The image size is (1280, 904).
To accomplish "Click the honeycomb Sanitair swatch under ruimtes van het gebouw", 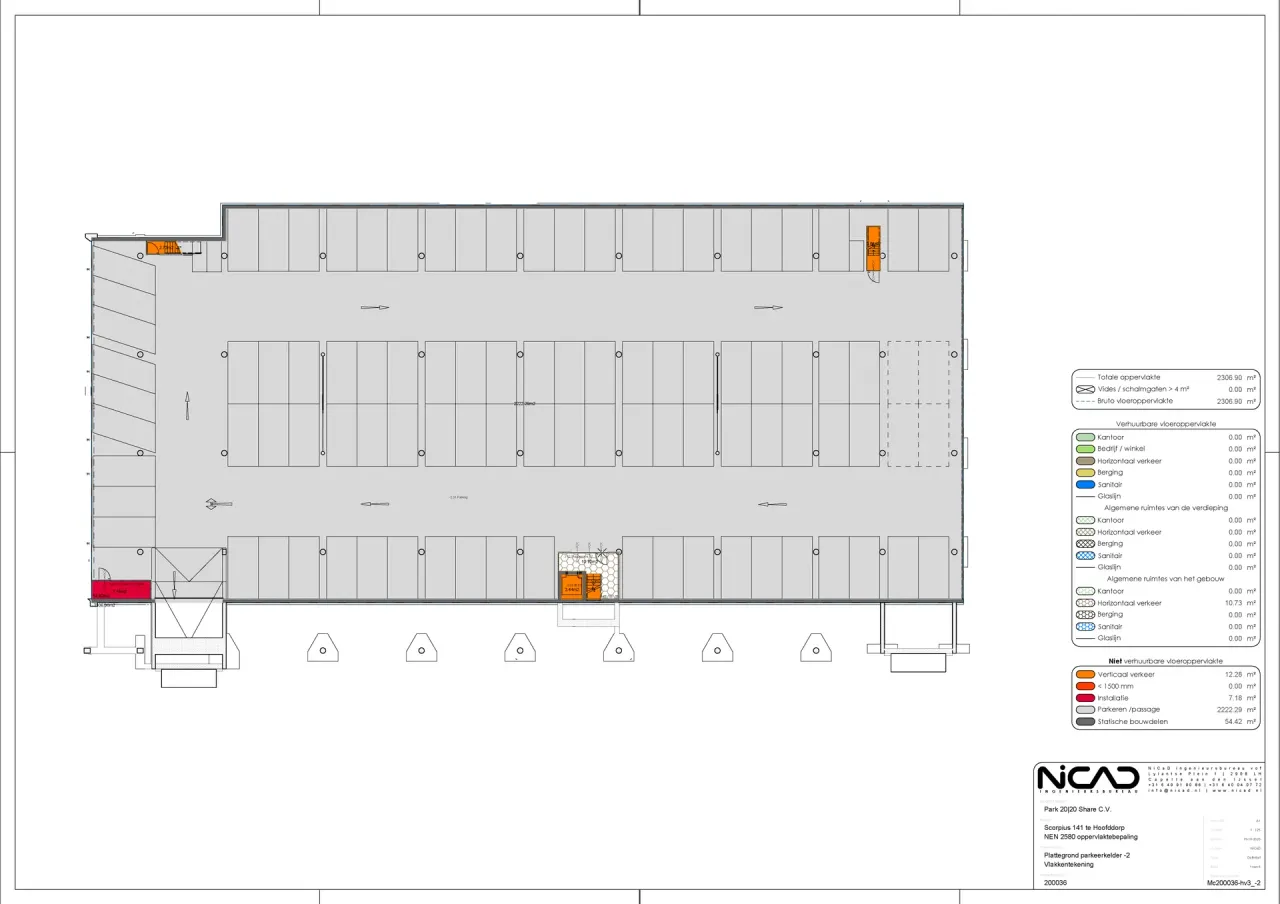I will point(1085,626).
